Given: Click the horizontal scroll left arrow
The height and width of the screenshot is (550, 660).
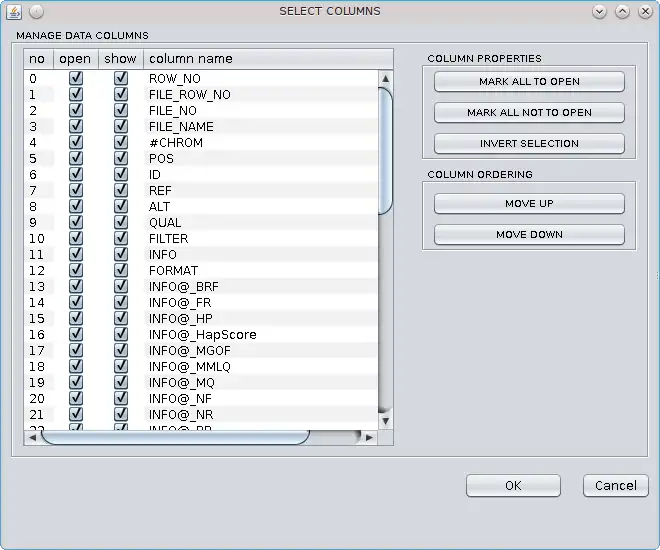Looking at the screenshot, I should click(32, 438).
